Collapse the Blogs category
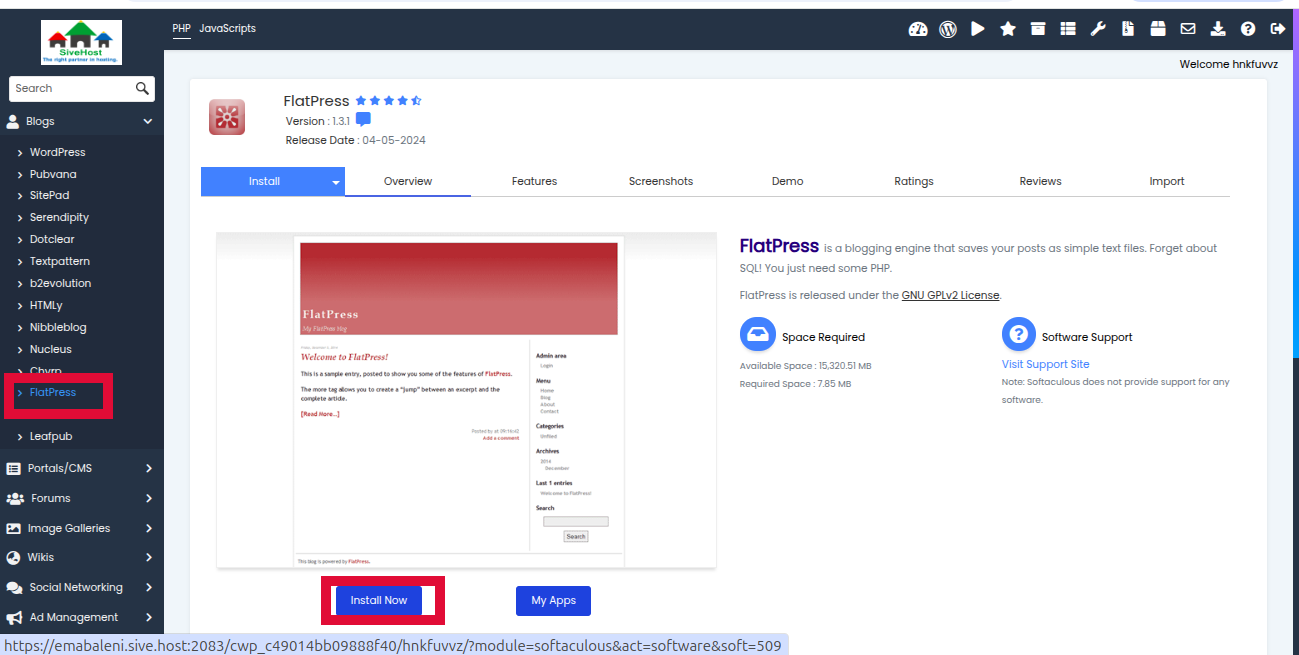The height and width of the screenshot is (655, 1299). tap(82, 121)
